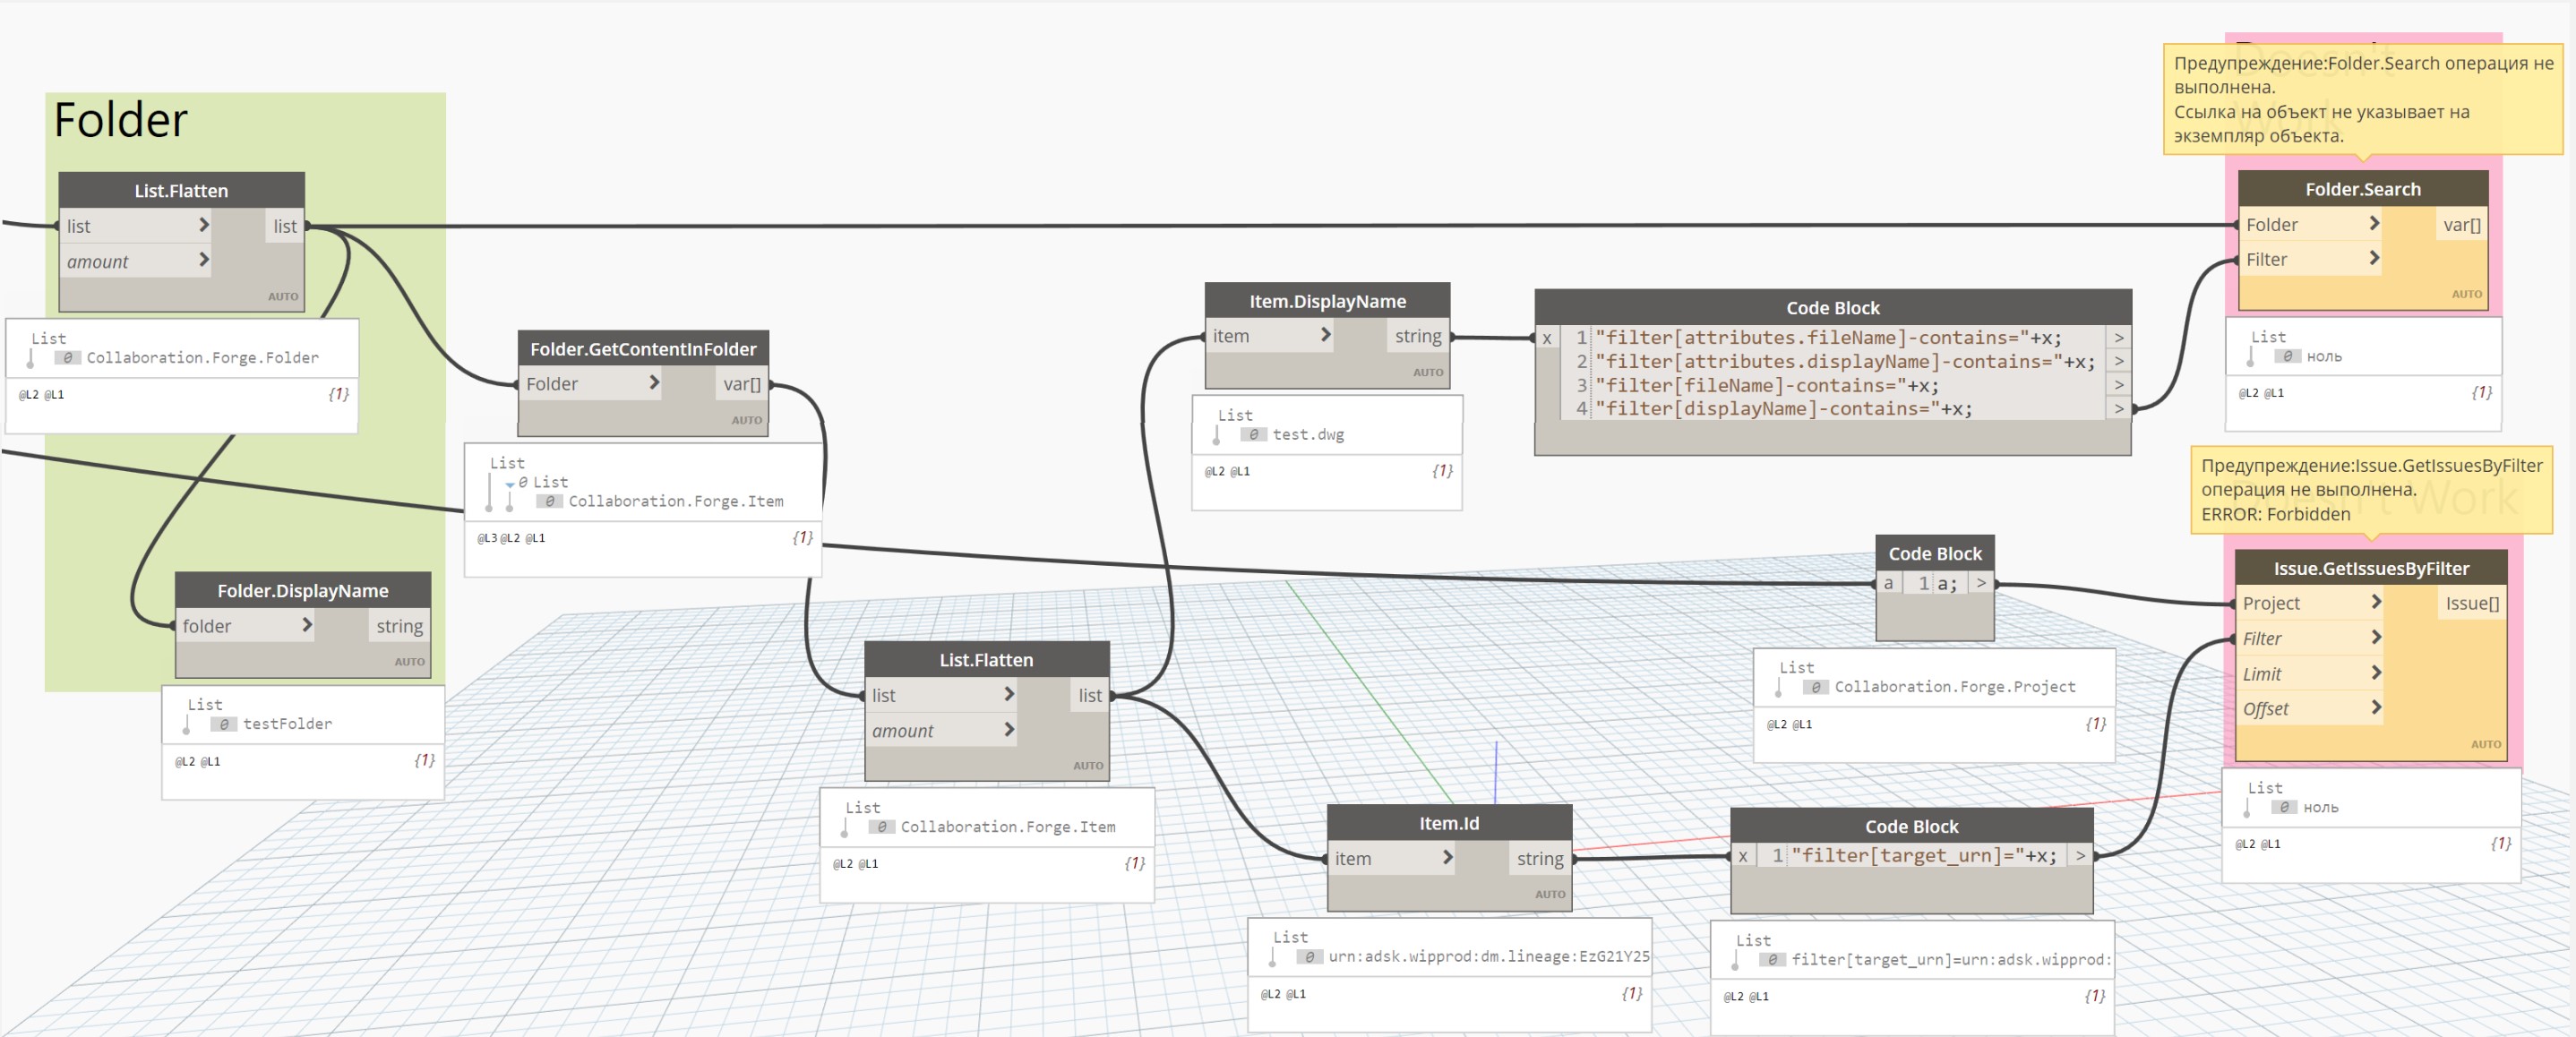Select Collaboration.Forge.Folder preview entry

point(202,357)
